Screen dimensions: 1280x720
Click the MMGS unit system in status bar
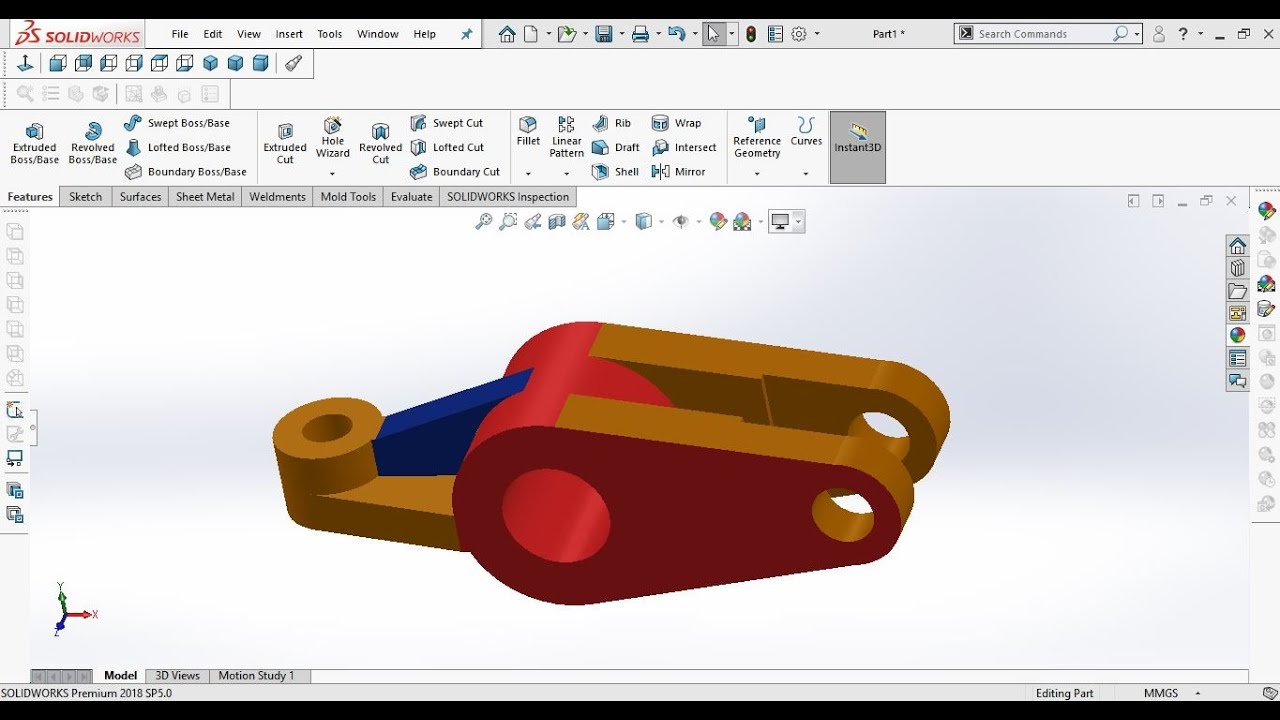click(1161, 693)
